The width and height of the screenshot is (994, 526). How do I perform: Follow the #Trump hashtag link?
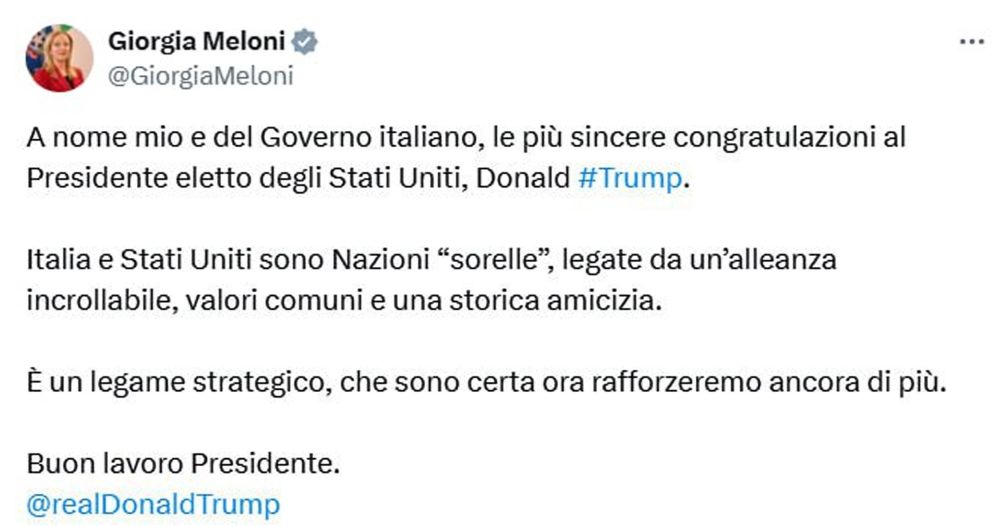click(x=633, y=177)
